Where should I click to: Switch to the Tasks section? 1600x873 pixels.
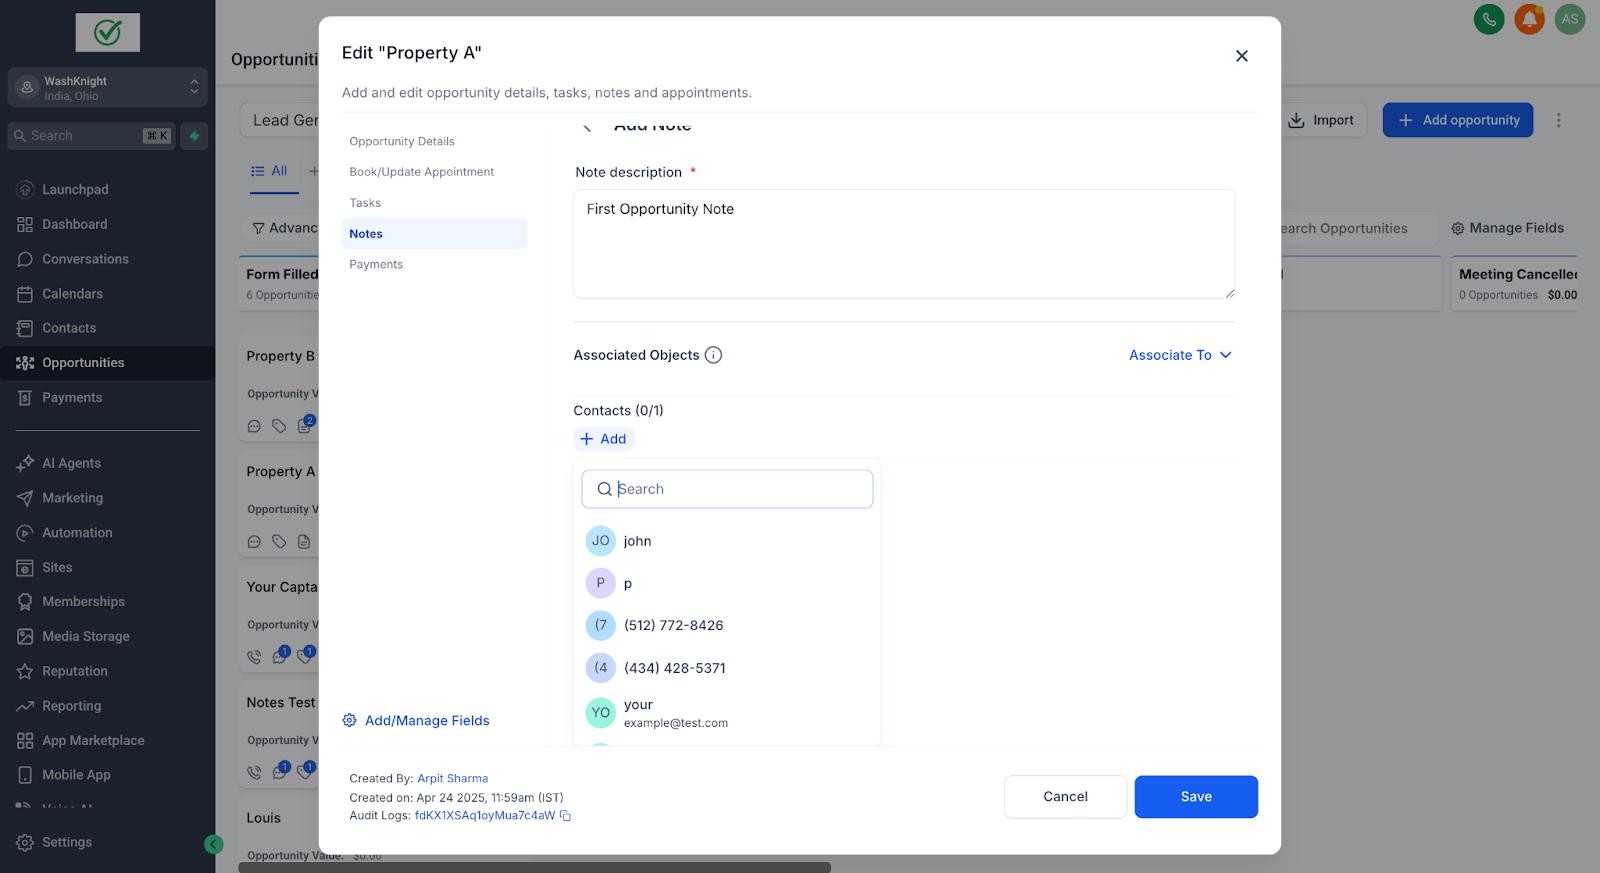tap(365, 203)
